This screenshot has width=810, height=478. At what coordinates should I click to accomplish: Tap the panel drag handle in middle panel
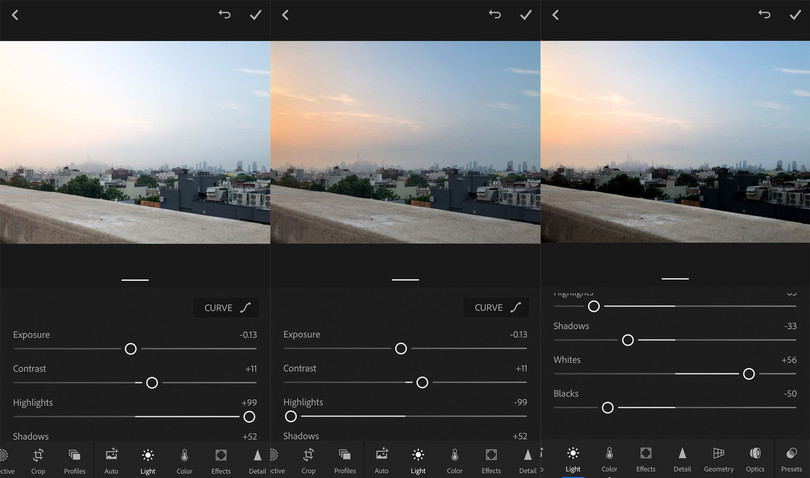(x=405, y=279)
